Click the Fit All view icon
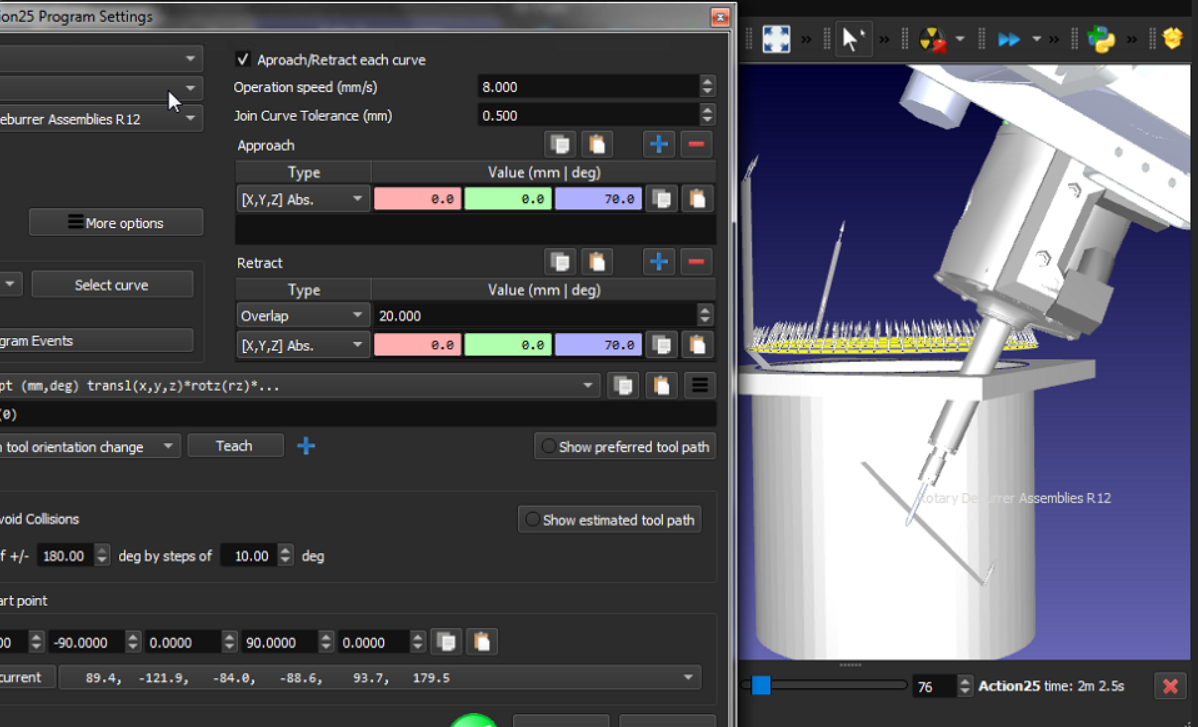 coord(776,39)
